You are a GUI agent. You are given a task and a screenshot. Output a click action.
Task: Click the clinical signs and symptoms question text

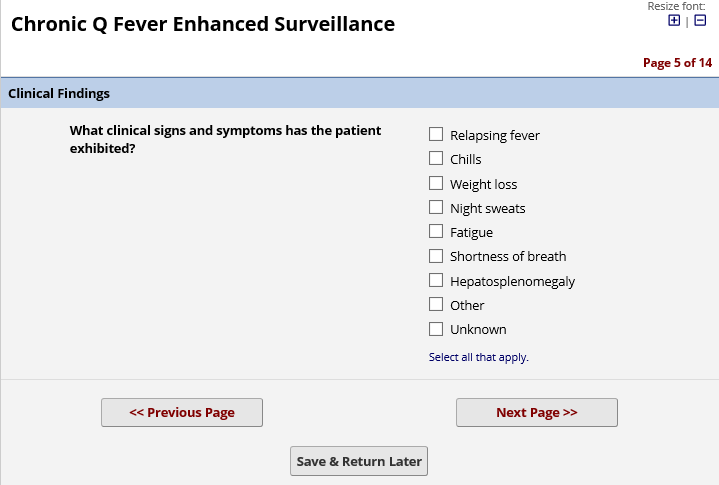click(225, 139)
